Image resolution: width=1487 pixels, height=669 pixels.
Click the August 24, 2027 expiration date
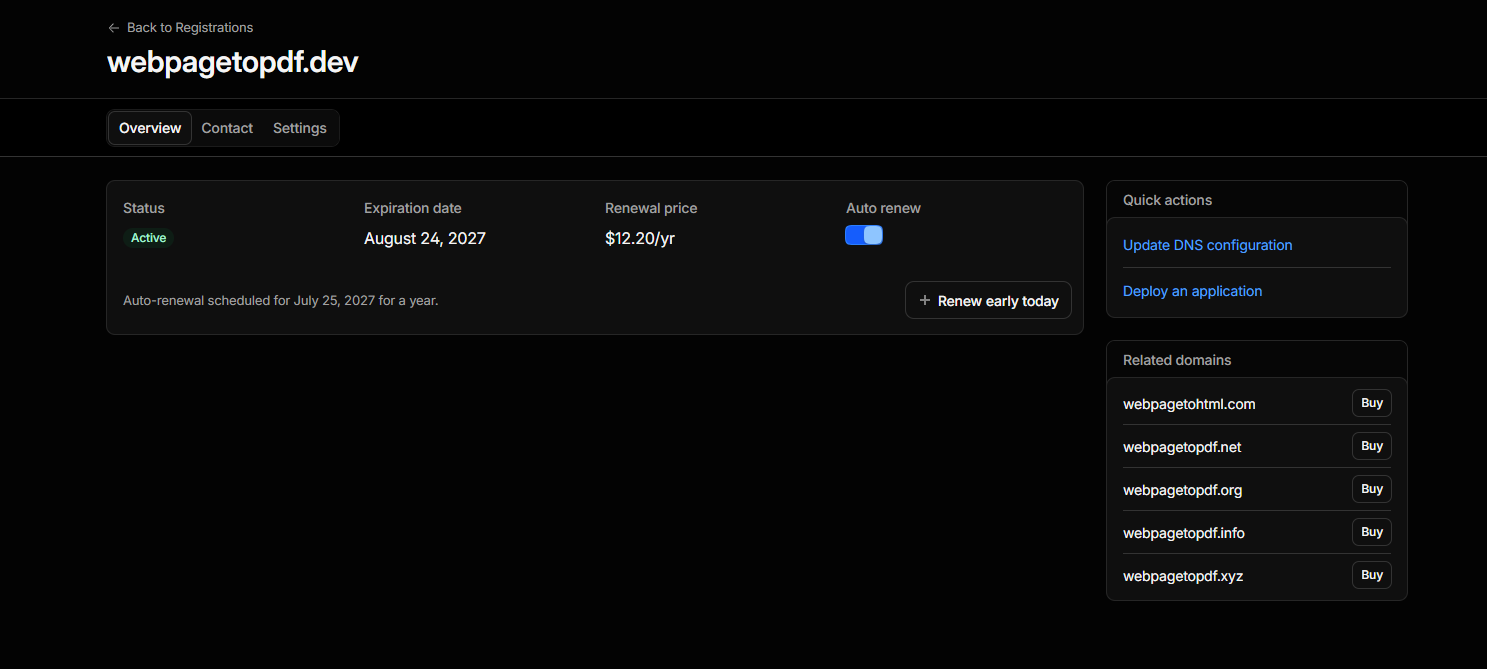[425, 238]
